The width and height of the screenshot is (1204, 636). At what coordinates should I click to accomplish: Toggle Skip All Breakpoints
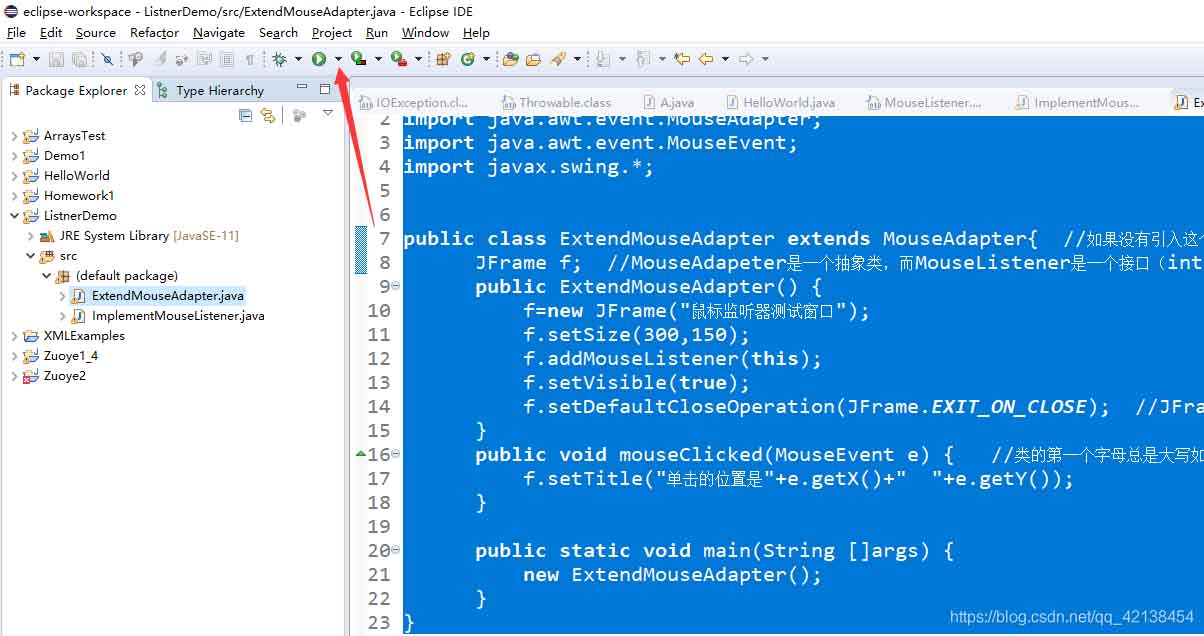[107, 59]
